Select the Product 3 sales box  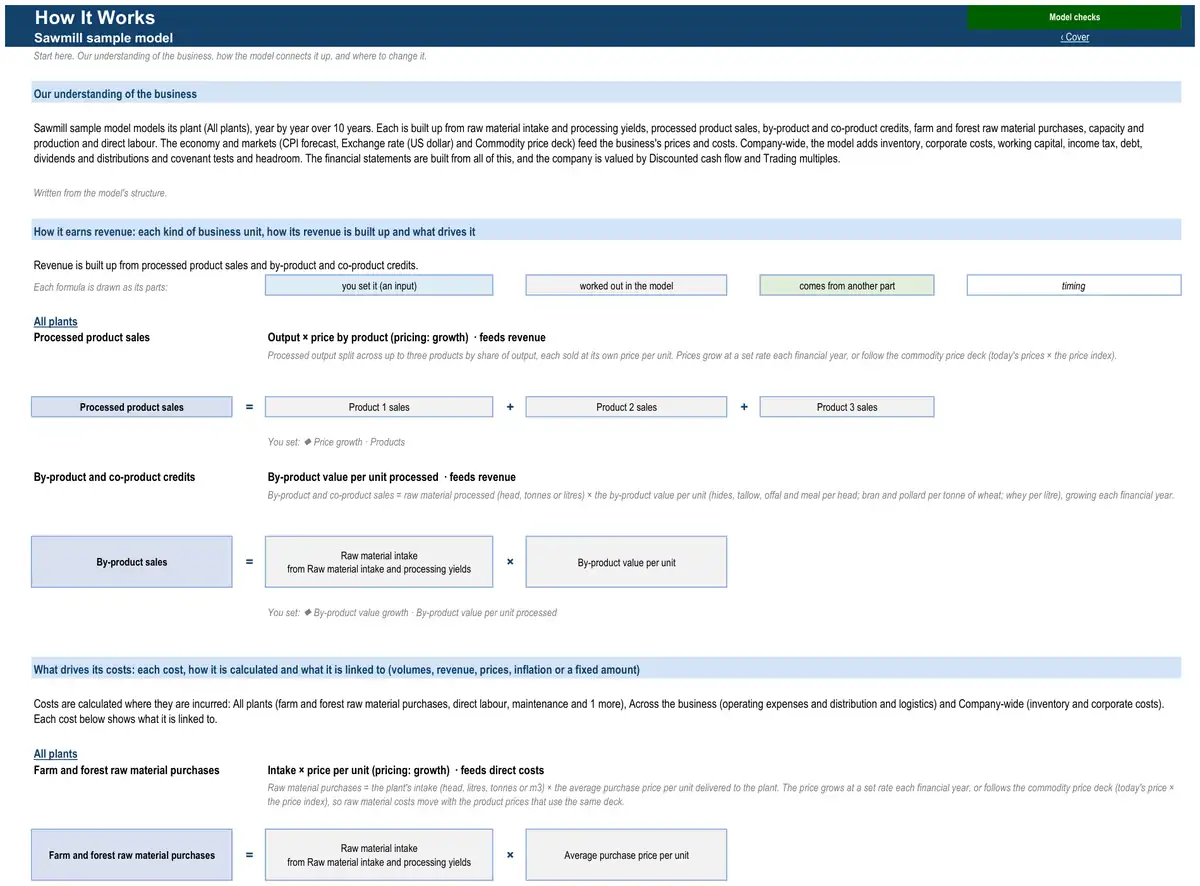pos(847,407)
